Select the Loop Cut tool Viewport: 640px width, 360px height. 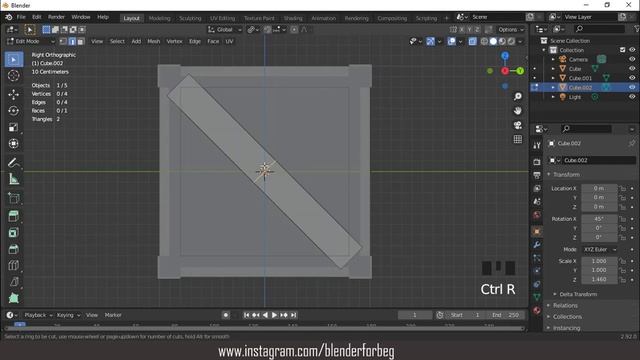pyautogui.click(x=14, y=265)
